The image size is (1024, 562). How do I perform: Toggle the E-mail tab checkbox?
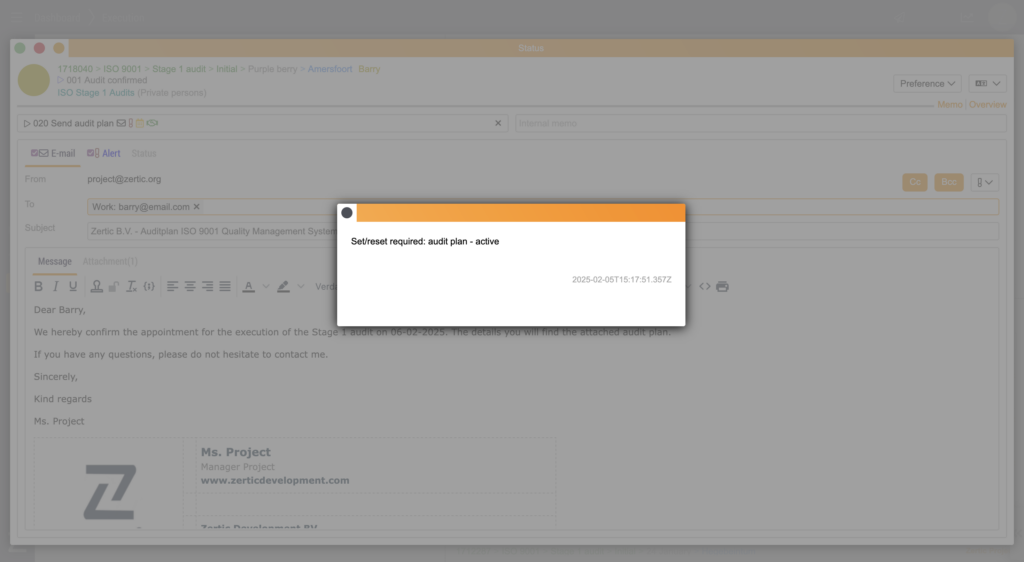(35, 154)
